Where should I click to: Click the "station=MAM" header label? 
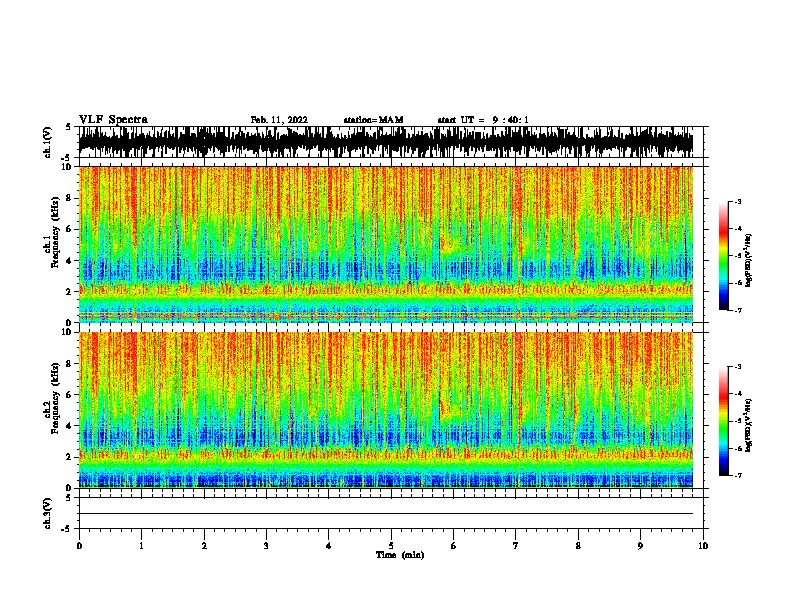tap(373, 120)
